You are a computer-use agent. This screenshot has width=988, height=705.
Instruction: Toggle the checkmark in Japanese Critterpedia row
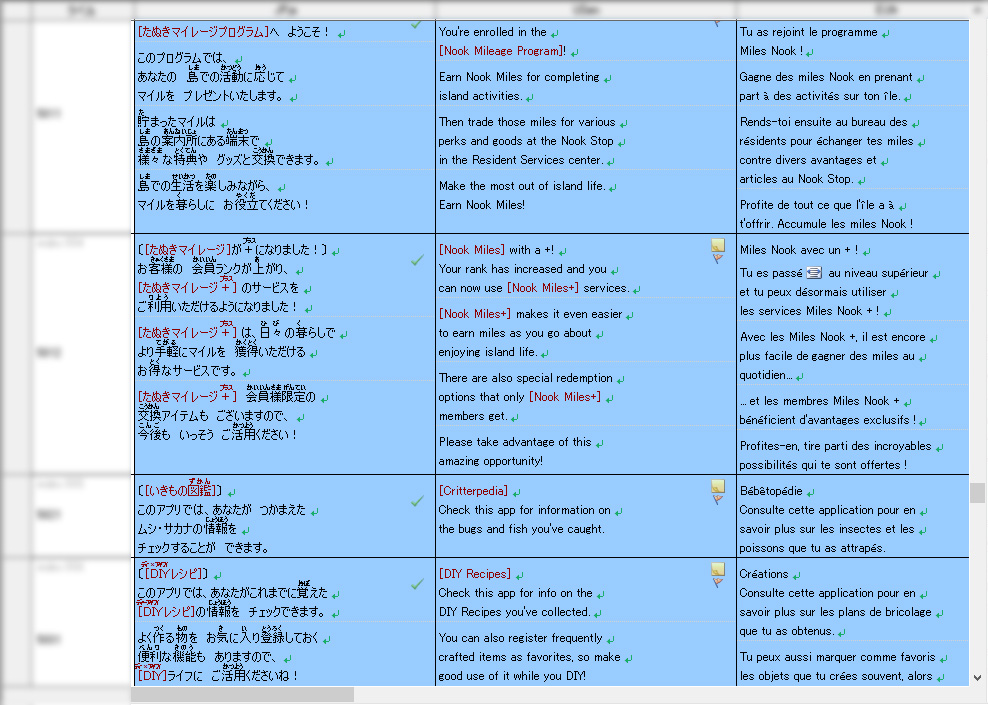pos(417,501)
